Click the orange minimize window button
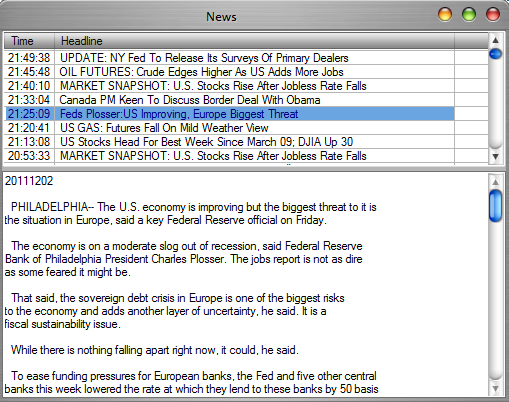 click(445, 15)
